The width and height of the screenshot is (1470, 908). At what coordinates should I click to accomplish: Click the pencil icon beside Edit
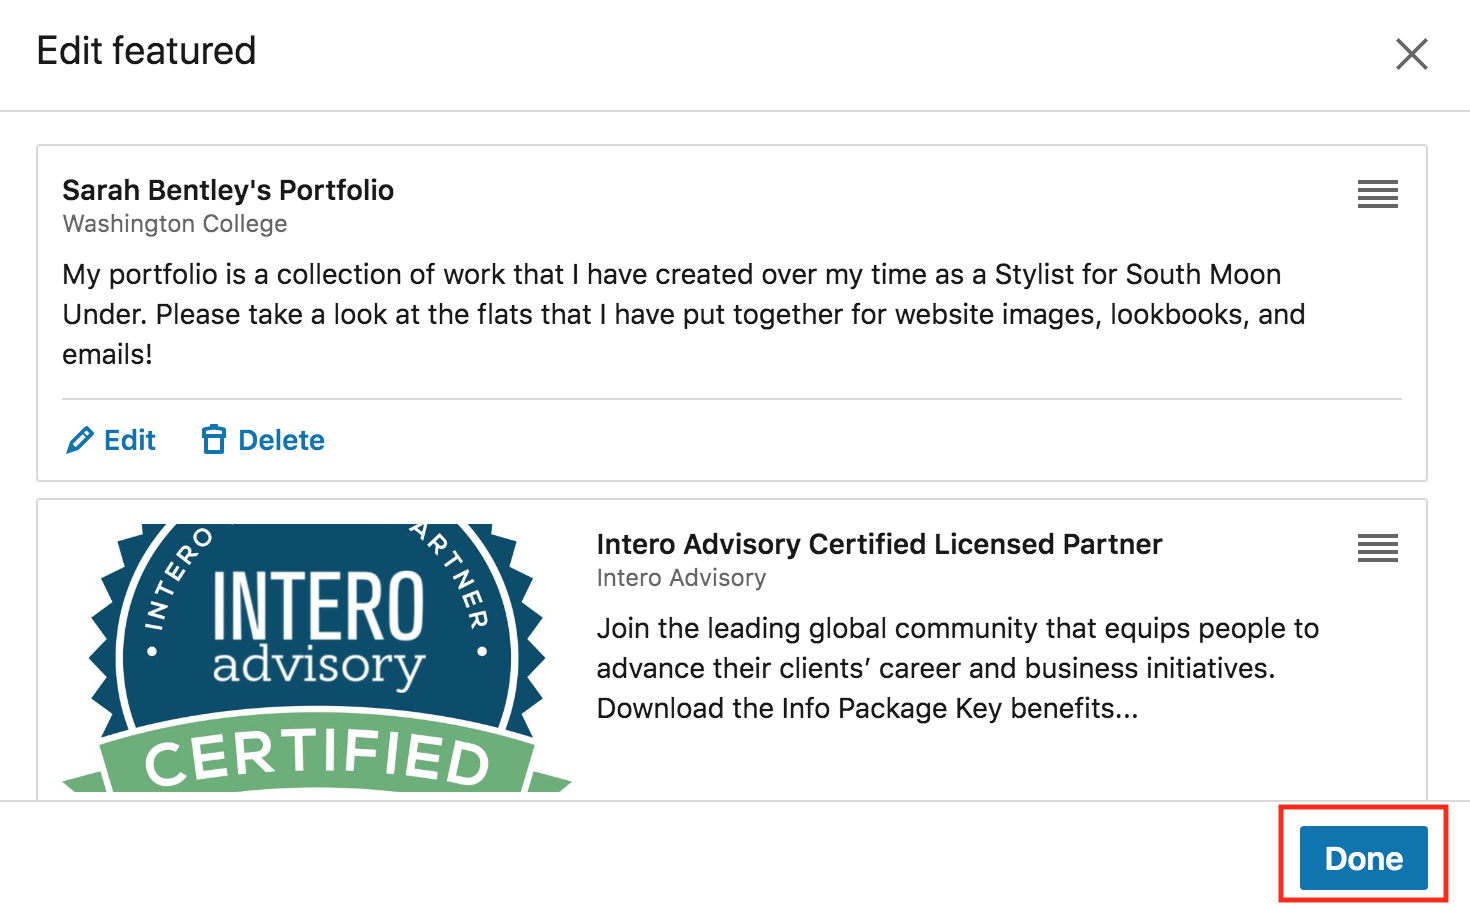pyautogui.click(x=79, y=440)
